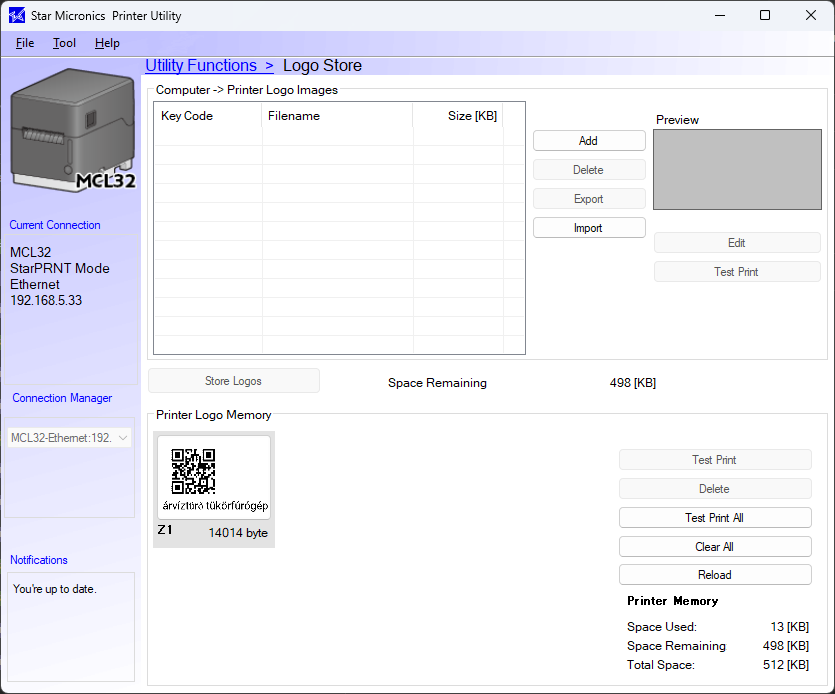Click the Current Connection heading
This screenshot has width=835, height=694.
55,225
